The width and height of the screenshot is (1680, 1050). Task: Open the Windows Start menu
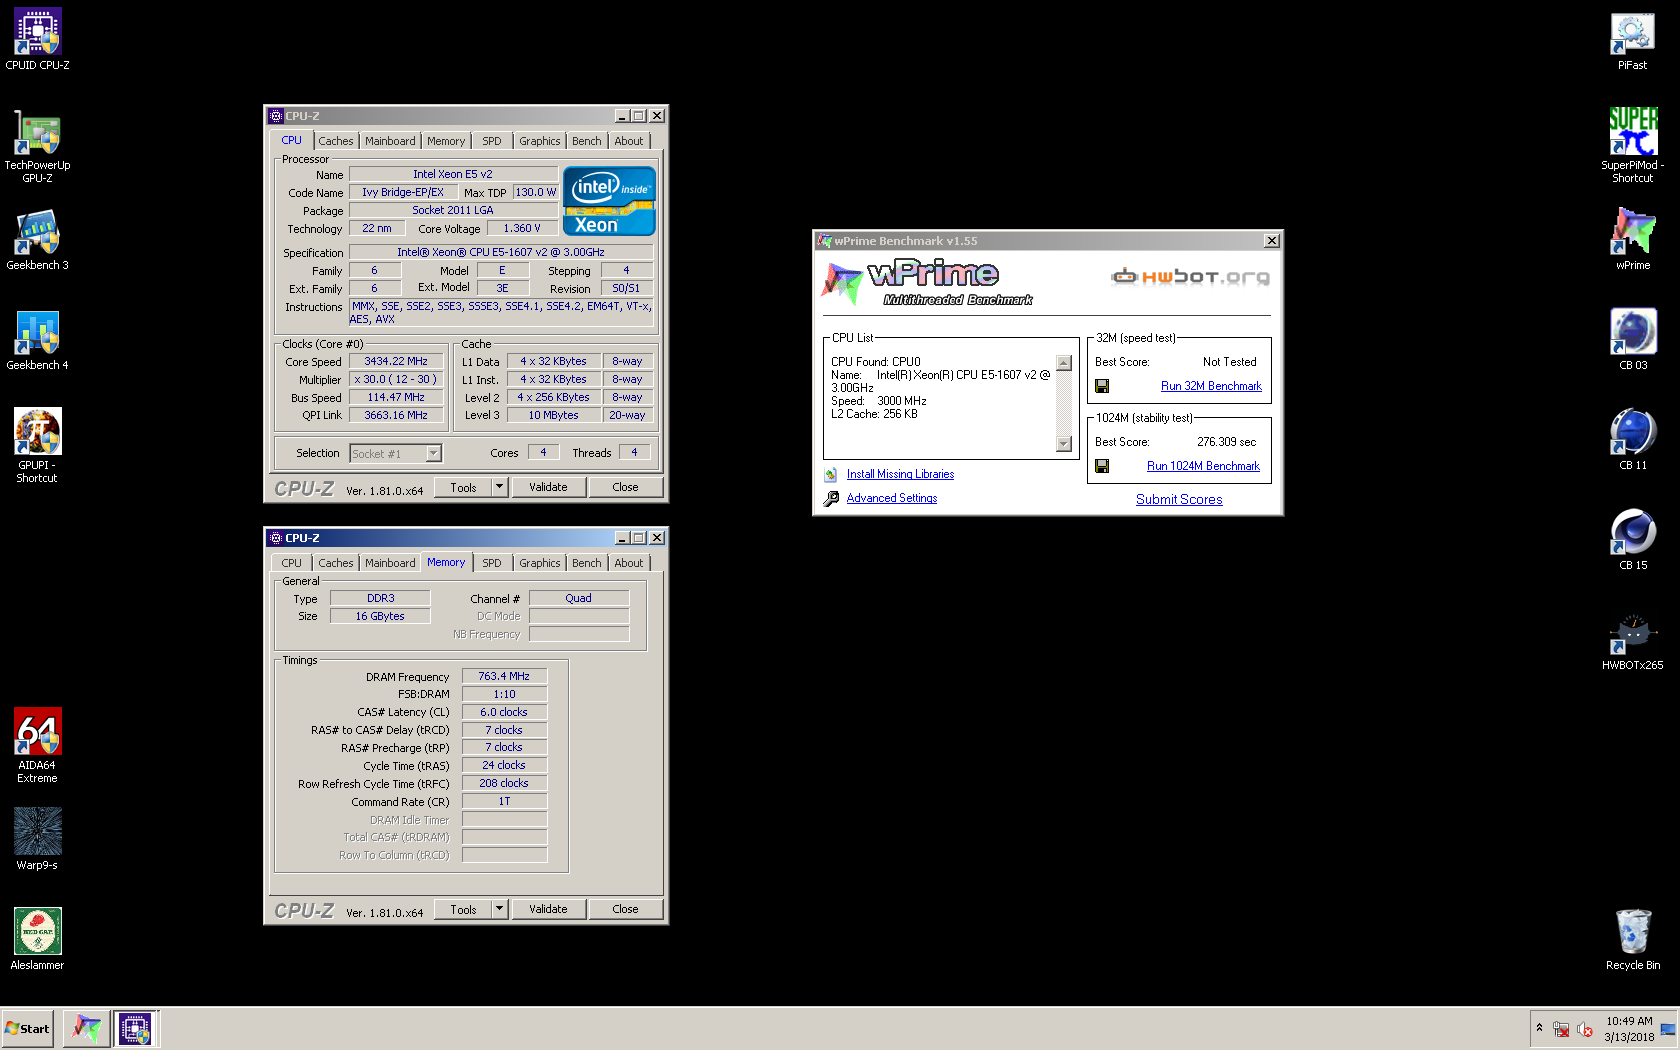point(28,1028)
